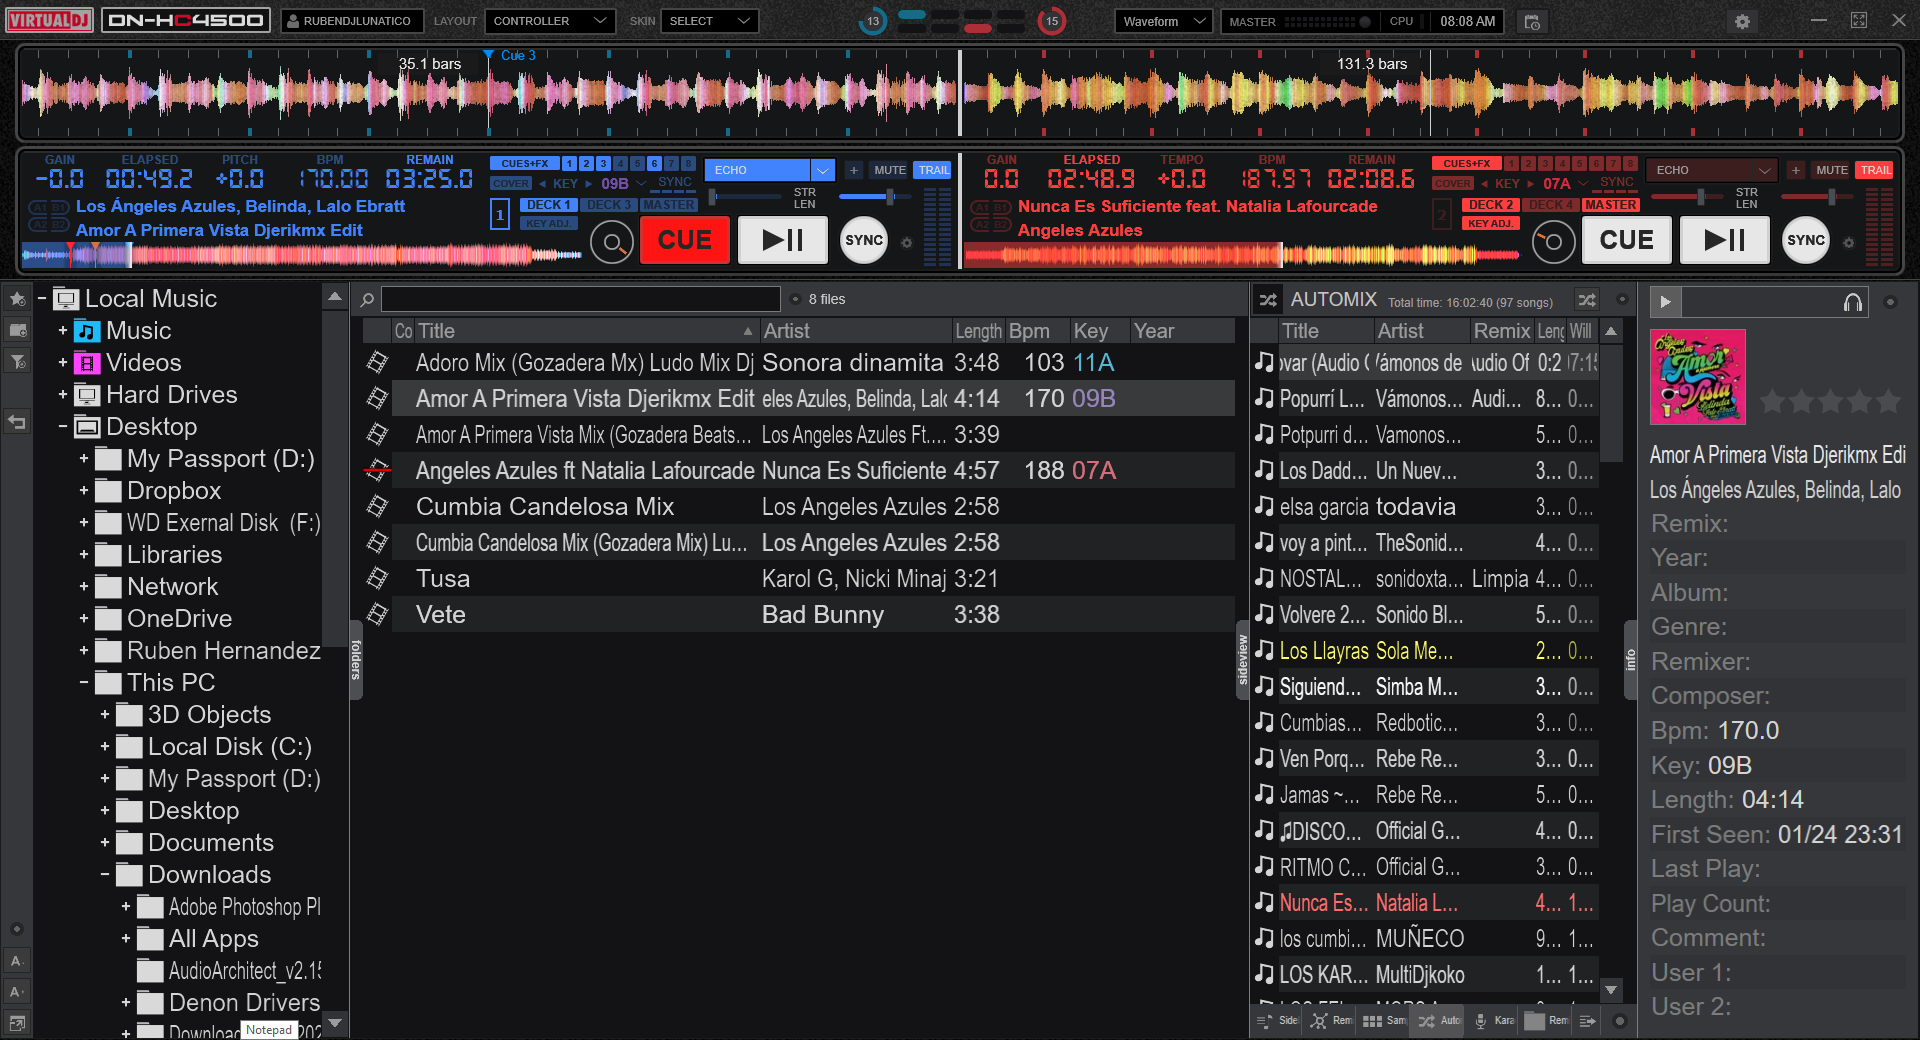Open the Karaoke microphone icon in the bottom bar
Image resolution: width=1920 pixels, height=1040 pixels.
[x=1481, y=1021]
